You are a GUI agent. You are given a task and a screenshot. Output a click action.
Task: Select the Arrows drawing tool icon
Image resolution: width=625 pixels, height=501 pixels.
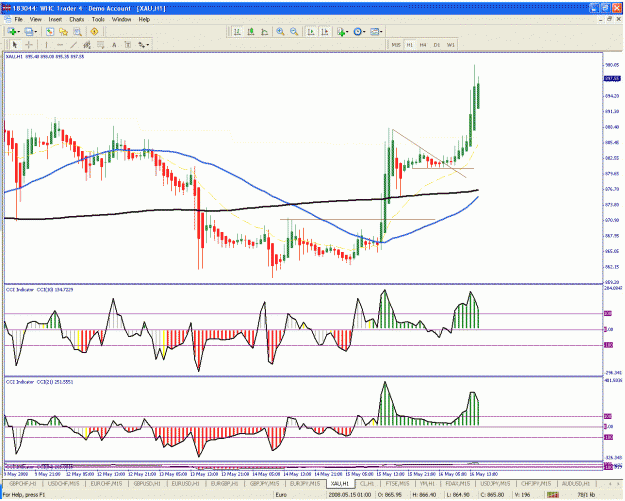[142, 45]
